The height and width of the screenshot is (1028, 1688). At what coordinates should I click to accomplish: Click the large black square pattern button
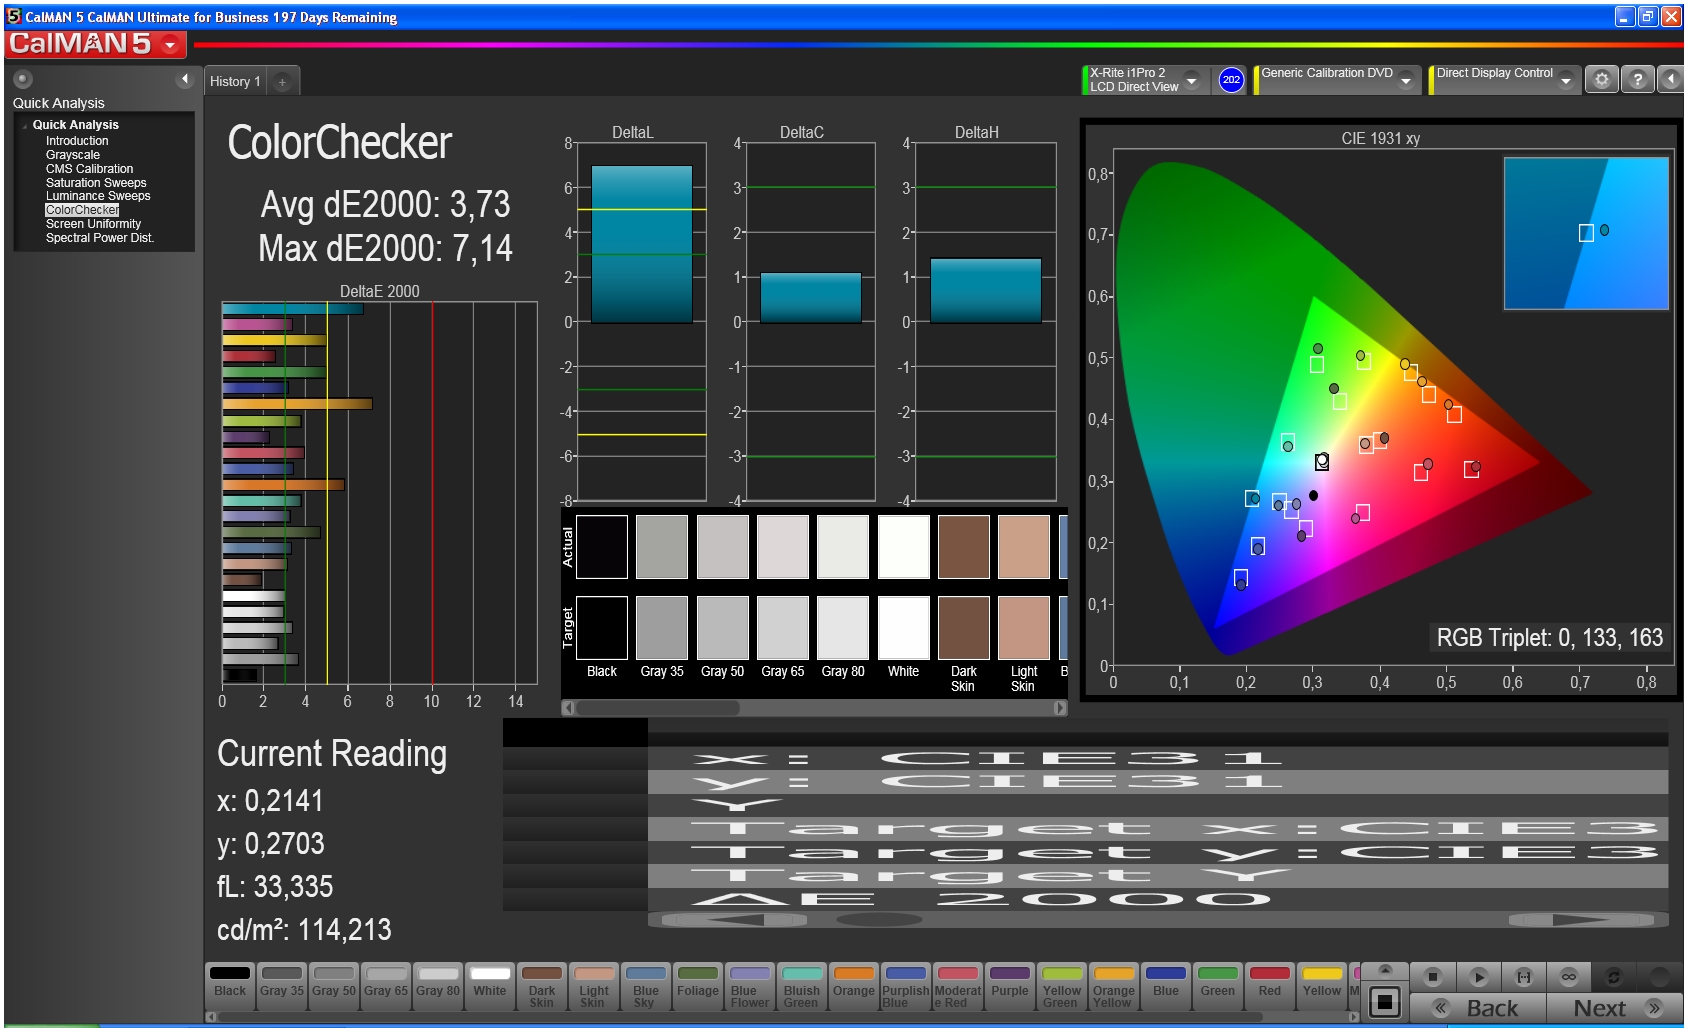coord(1385,1001)
